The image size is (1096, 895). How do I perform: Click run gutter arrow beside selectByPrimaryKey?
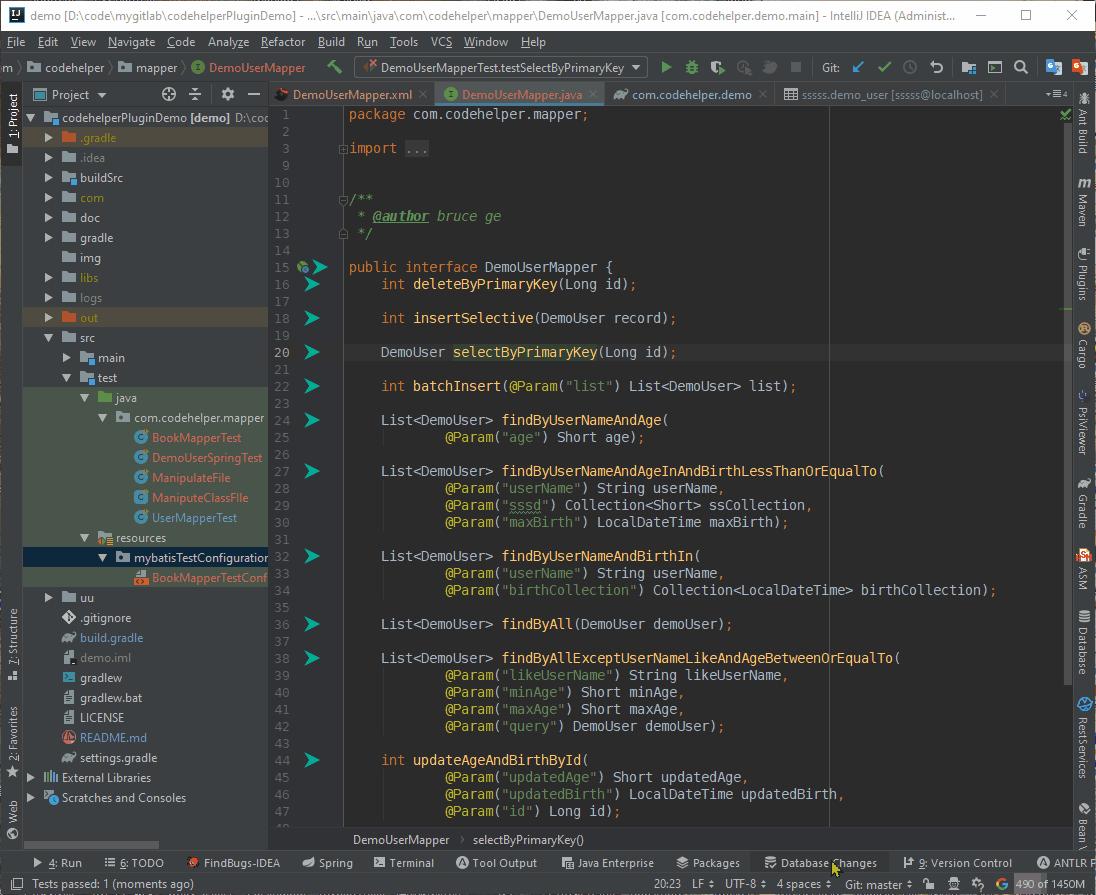(x=312, y=352)
